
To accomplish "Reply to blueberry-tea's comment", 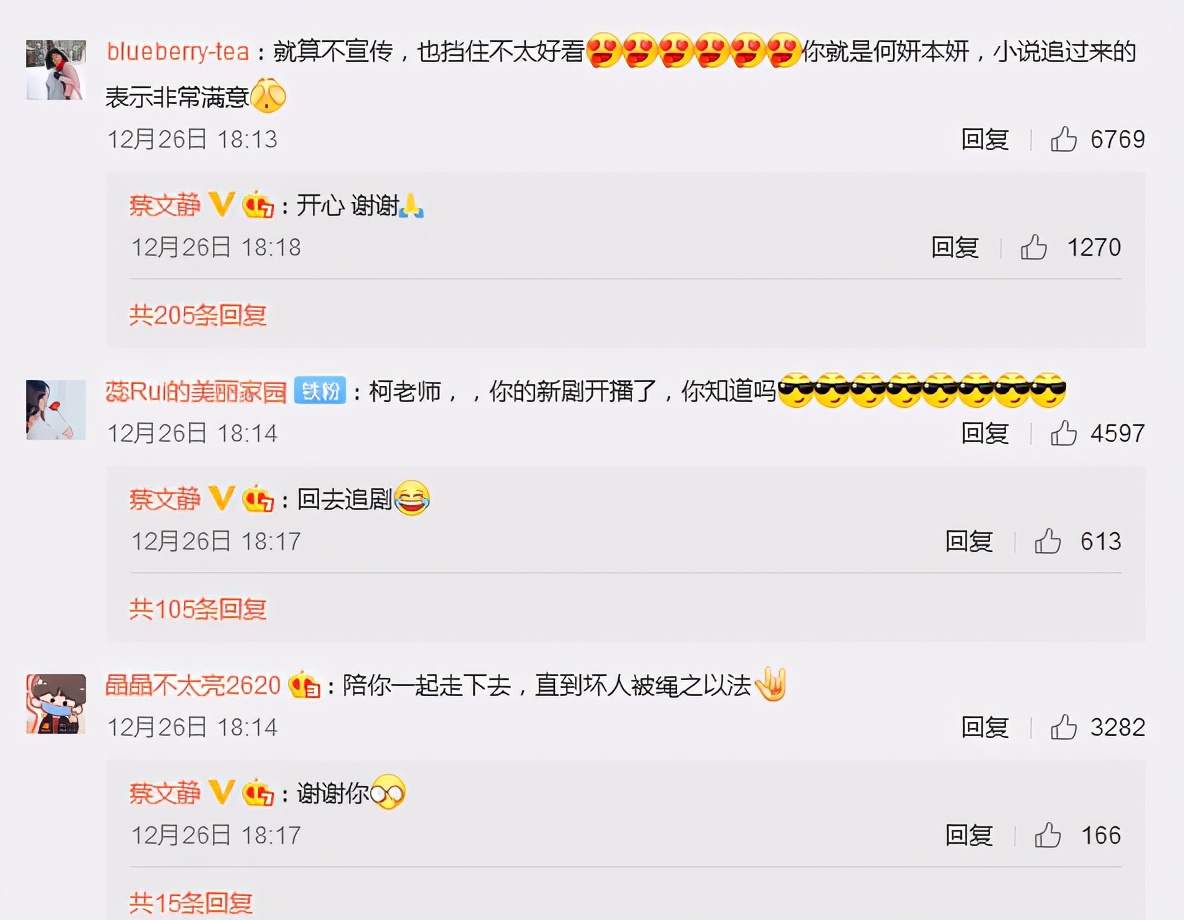I will 985,139.
